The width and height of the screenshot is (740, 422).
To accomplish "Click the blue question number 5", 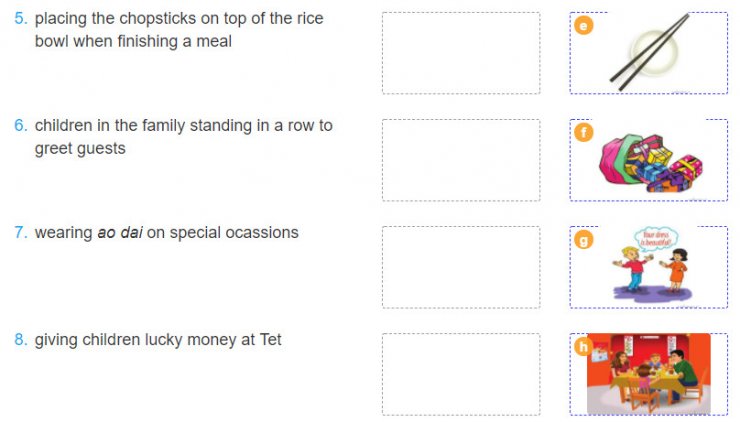I will 20,19.
